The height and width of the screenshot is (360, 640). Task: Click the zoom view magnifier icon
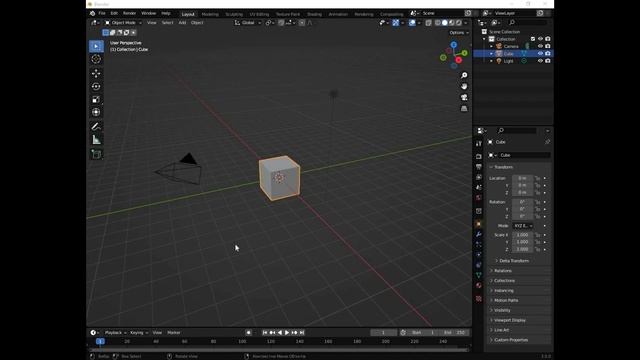[464, 76]
